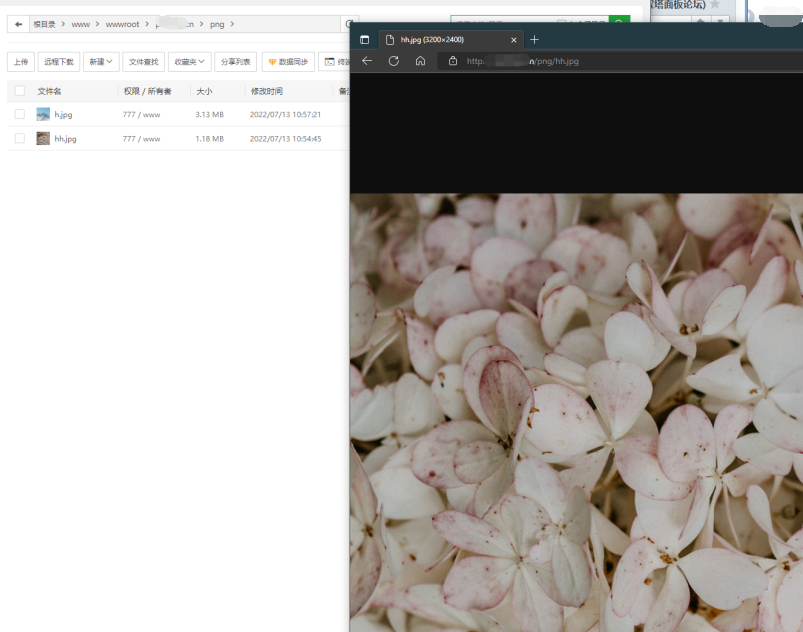Open the hh.jpg file name
Viewport: 803px width, 632px height.
(66, 139)
